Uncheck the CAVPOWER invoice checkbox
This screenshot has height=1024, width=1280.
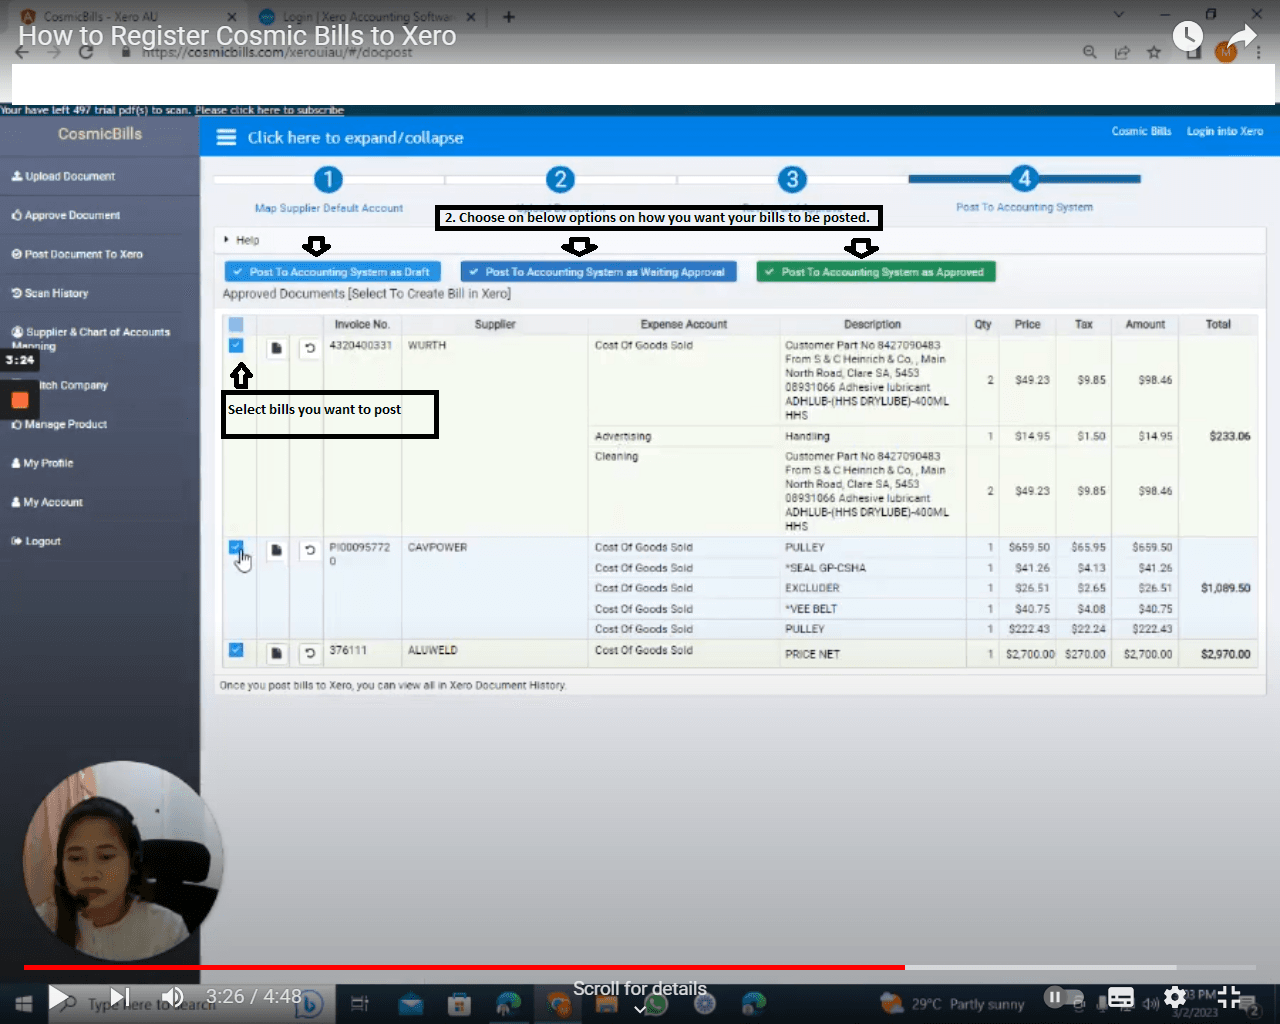click(236, 548)
